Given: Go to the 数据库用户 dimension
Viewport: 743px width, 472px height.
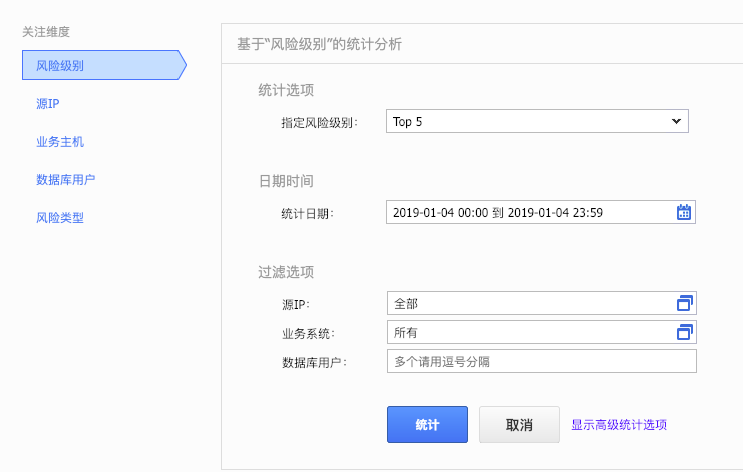Looking at the screenshot, I should [x=66, y=180].
